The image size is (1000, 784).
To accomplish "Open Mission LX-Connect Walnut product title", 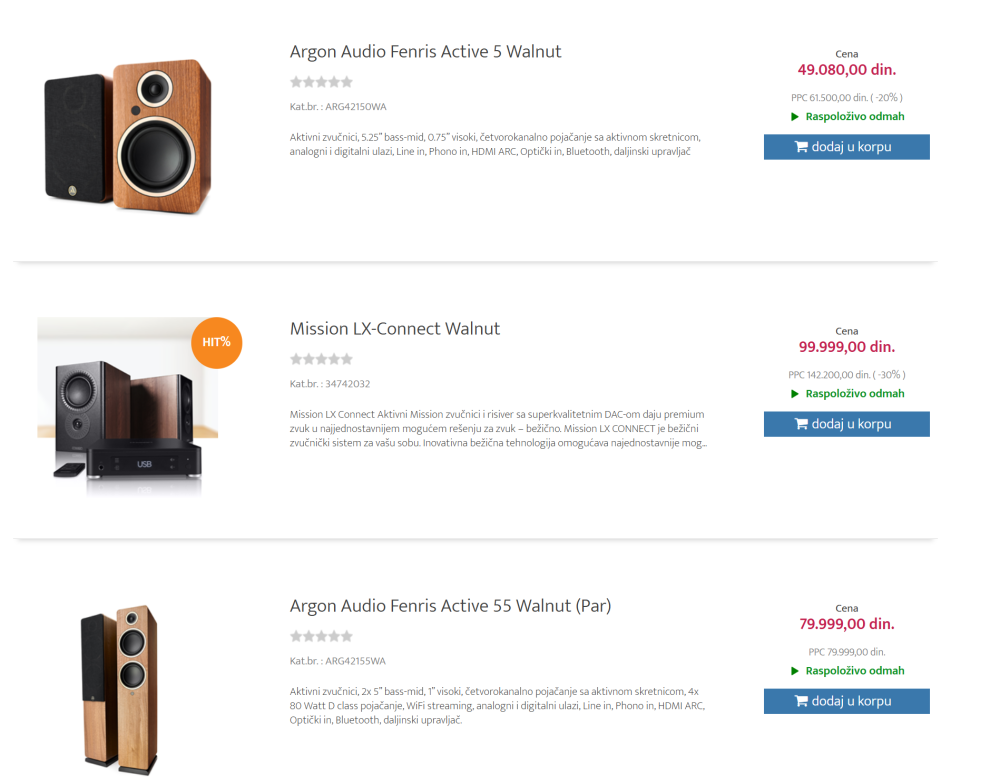I will coord(394,329).
